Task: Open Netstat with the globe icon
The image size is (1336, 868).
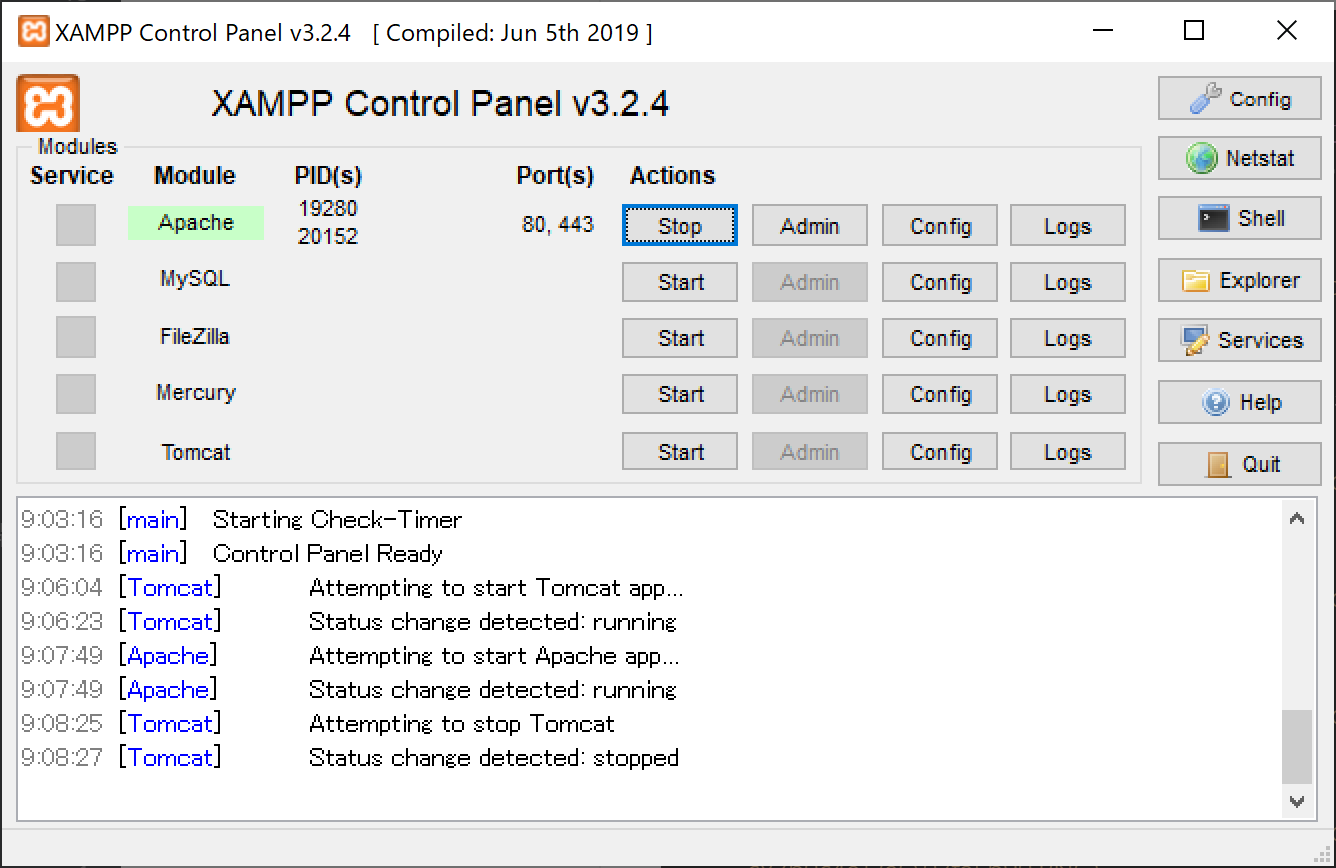Action: point(1240,158)
